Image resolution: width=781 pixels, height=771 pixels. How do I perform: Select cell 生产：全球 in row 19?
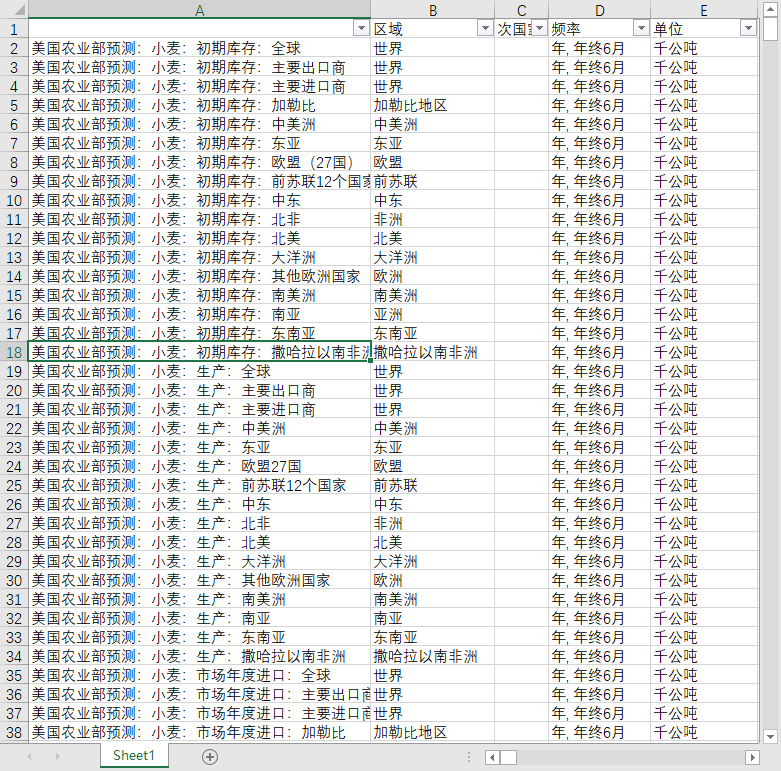[199, 371]
